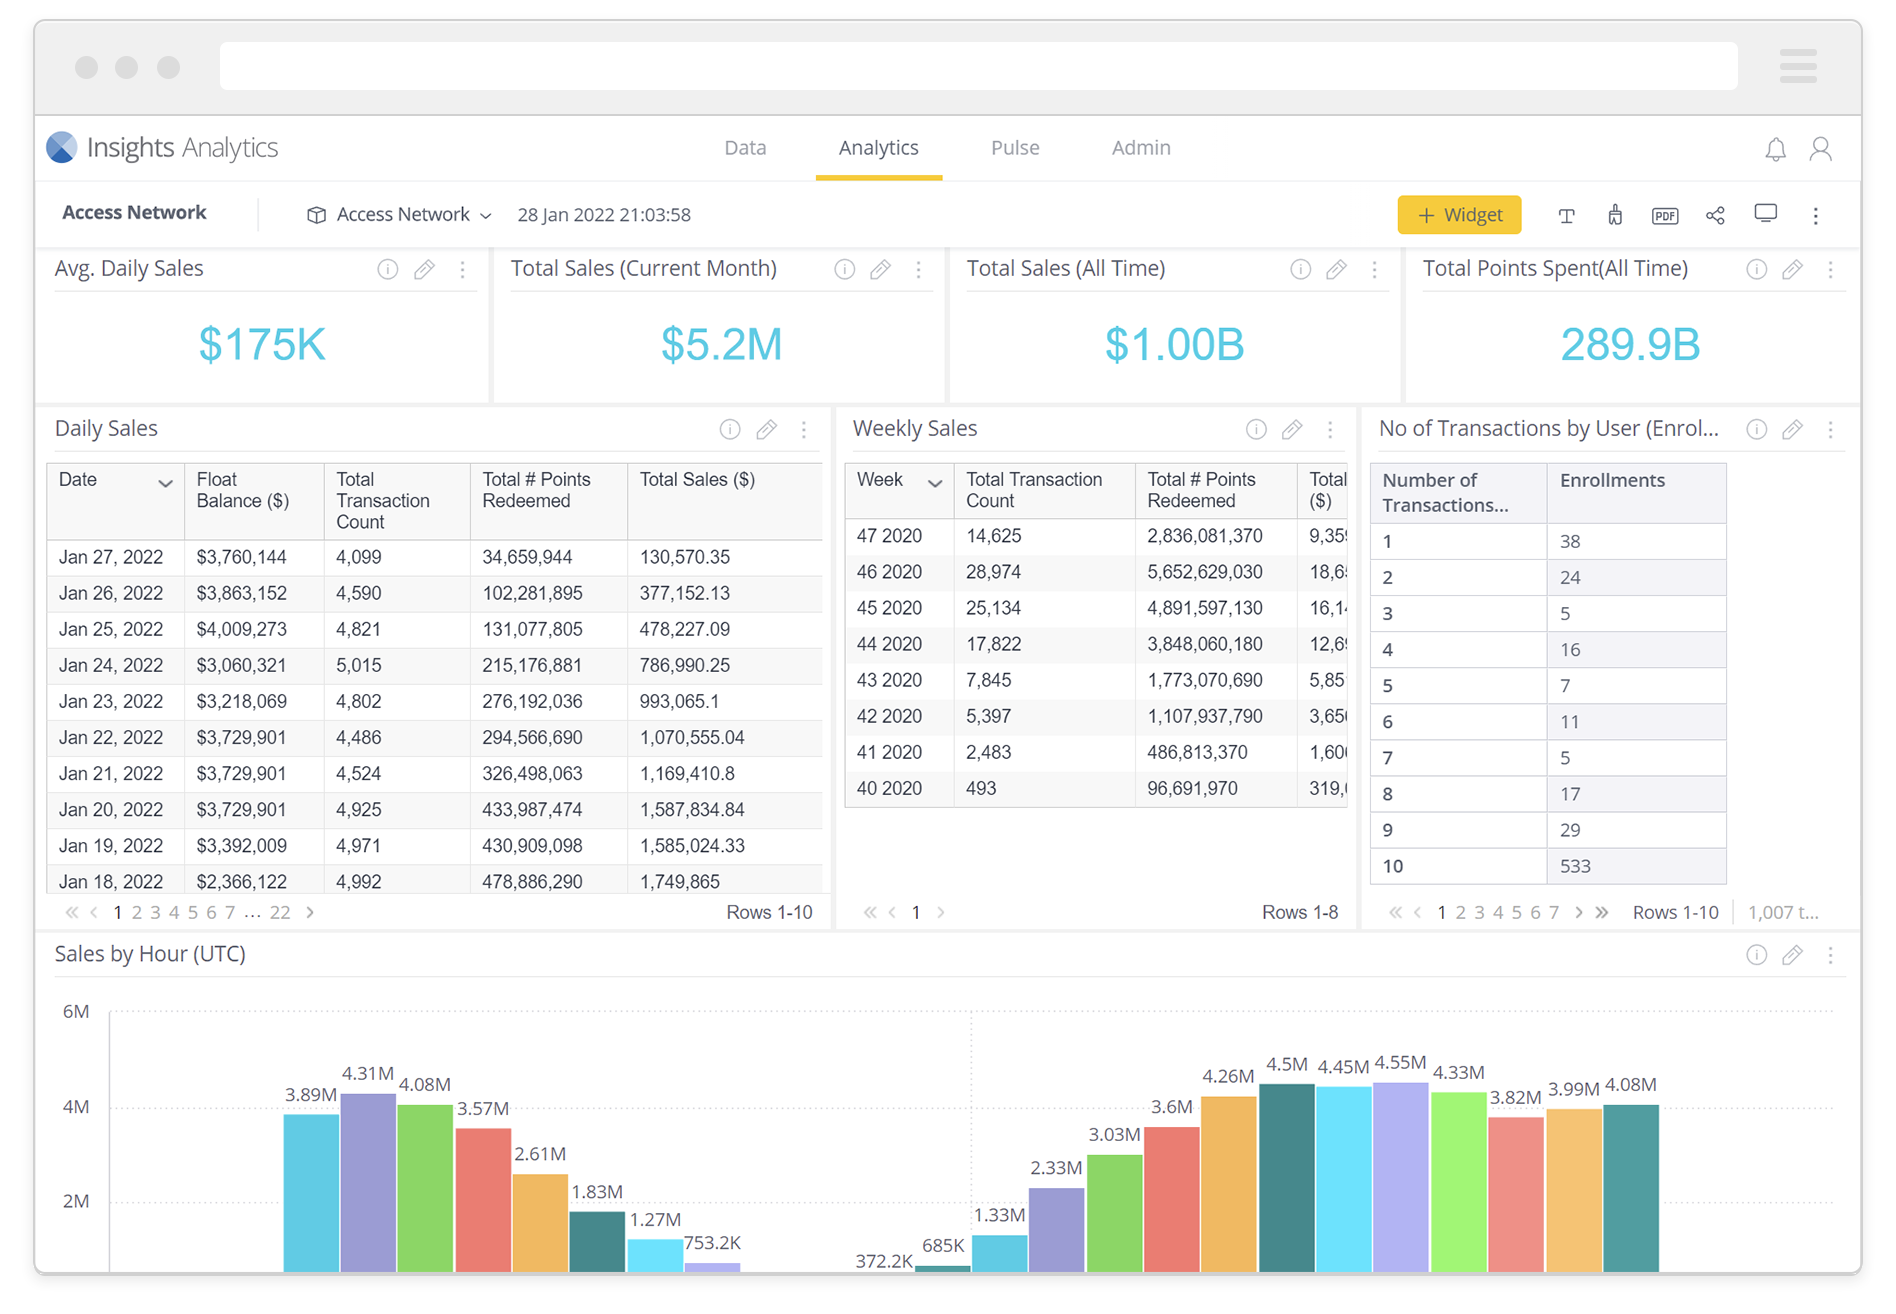Open the browser hamburger menu
Screen dimensions: 1896x1314
pyautogui.click(x=1798, y=67)
